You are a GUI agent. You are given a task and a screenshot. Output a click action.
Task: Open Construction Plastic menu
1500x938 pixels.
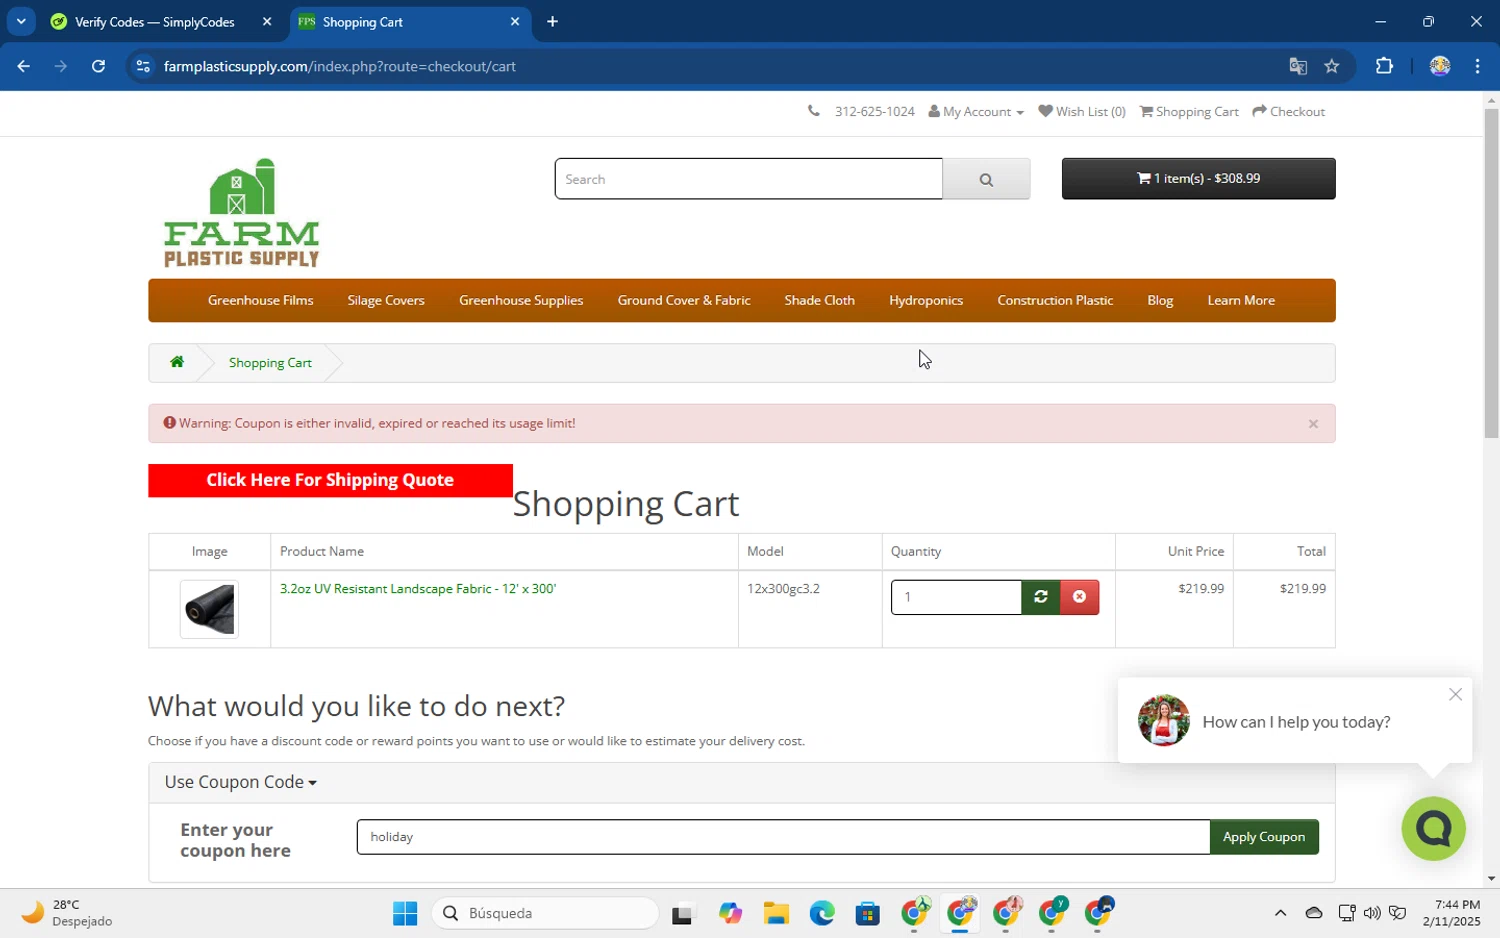pos(1055,300)
